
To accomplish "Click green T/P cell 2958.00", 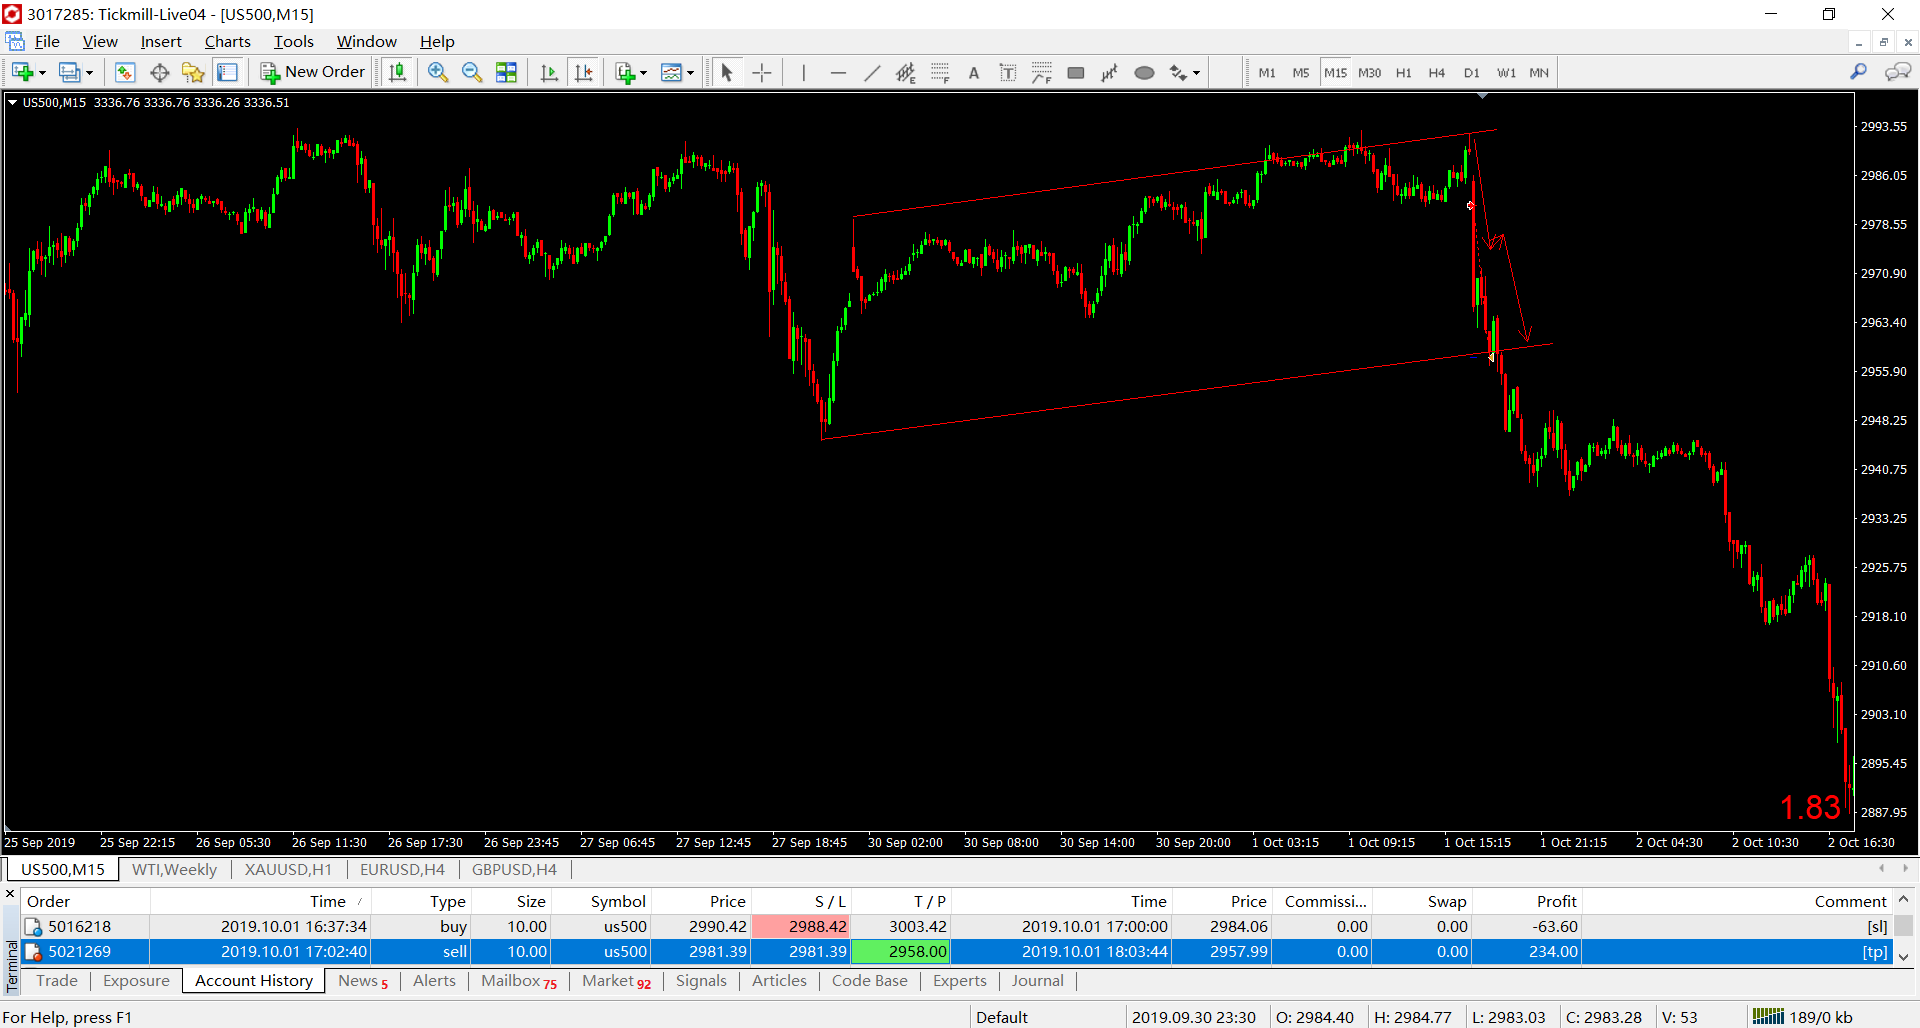I will click(900, 952).
